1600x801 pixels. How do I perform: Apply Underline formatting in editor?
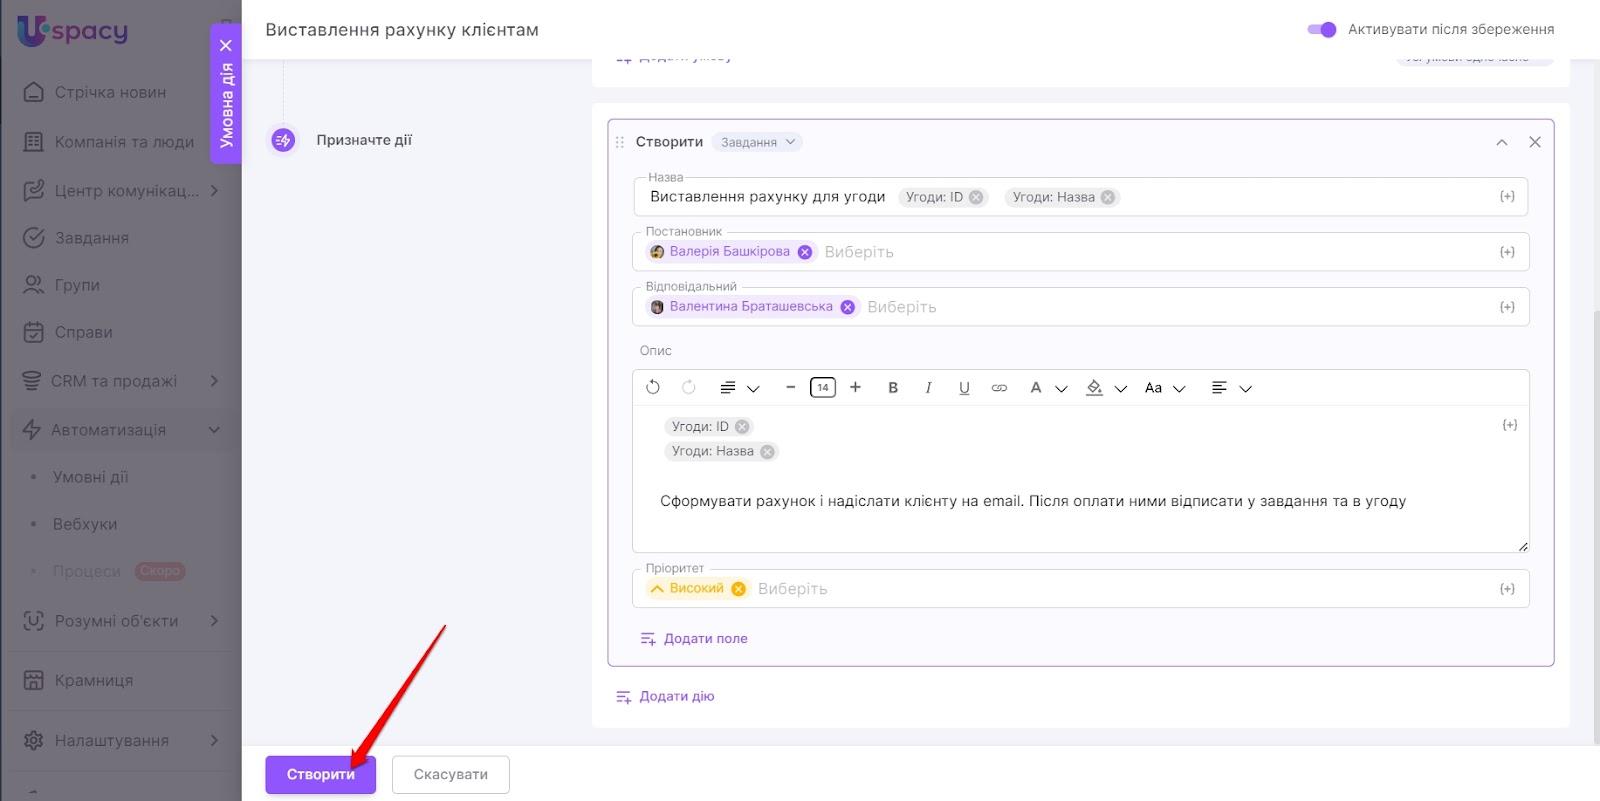point(964,388)
